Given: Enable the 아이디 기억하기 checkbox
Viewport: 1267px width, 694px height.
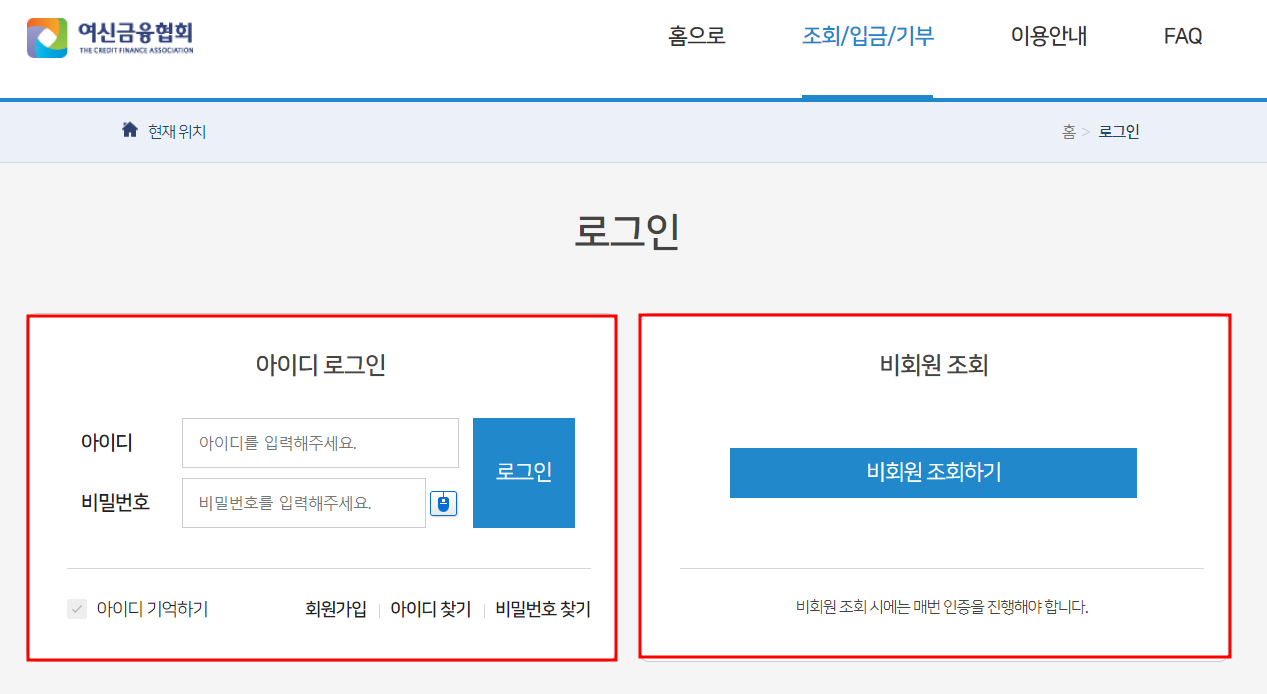Looking at the screenshot, I should 77,608.
